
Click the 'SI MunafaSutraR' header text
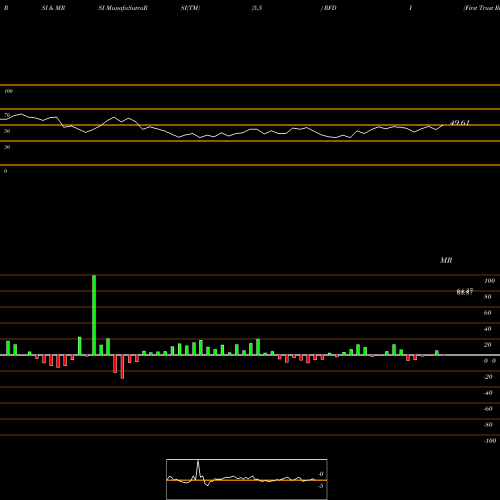pos(123,8)
